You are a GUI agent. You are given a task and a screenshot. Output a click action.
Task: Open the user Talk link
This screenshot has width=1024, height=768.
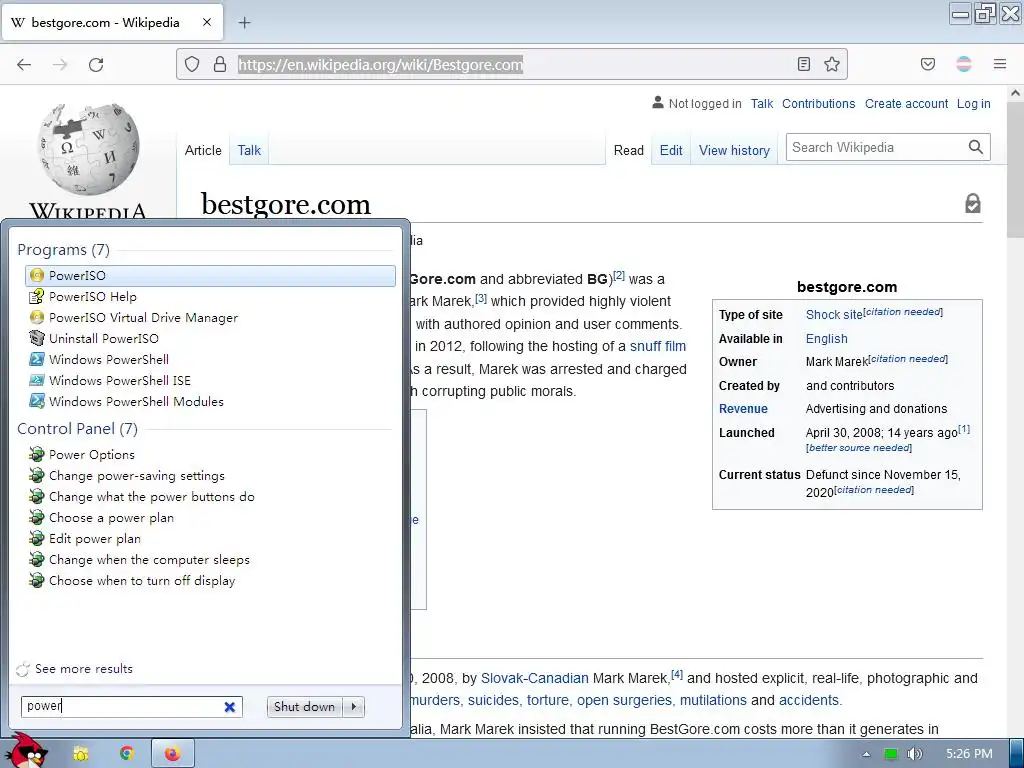pyautogui.click(x=761, y=103)
